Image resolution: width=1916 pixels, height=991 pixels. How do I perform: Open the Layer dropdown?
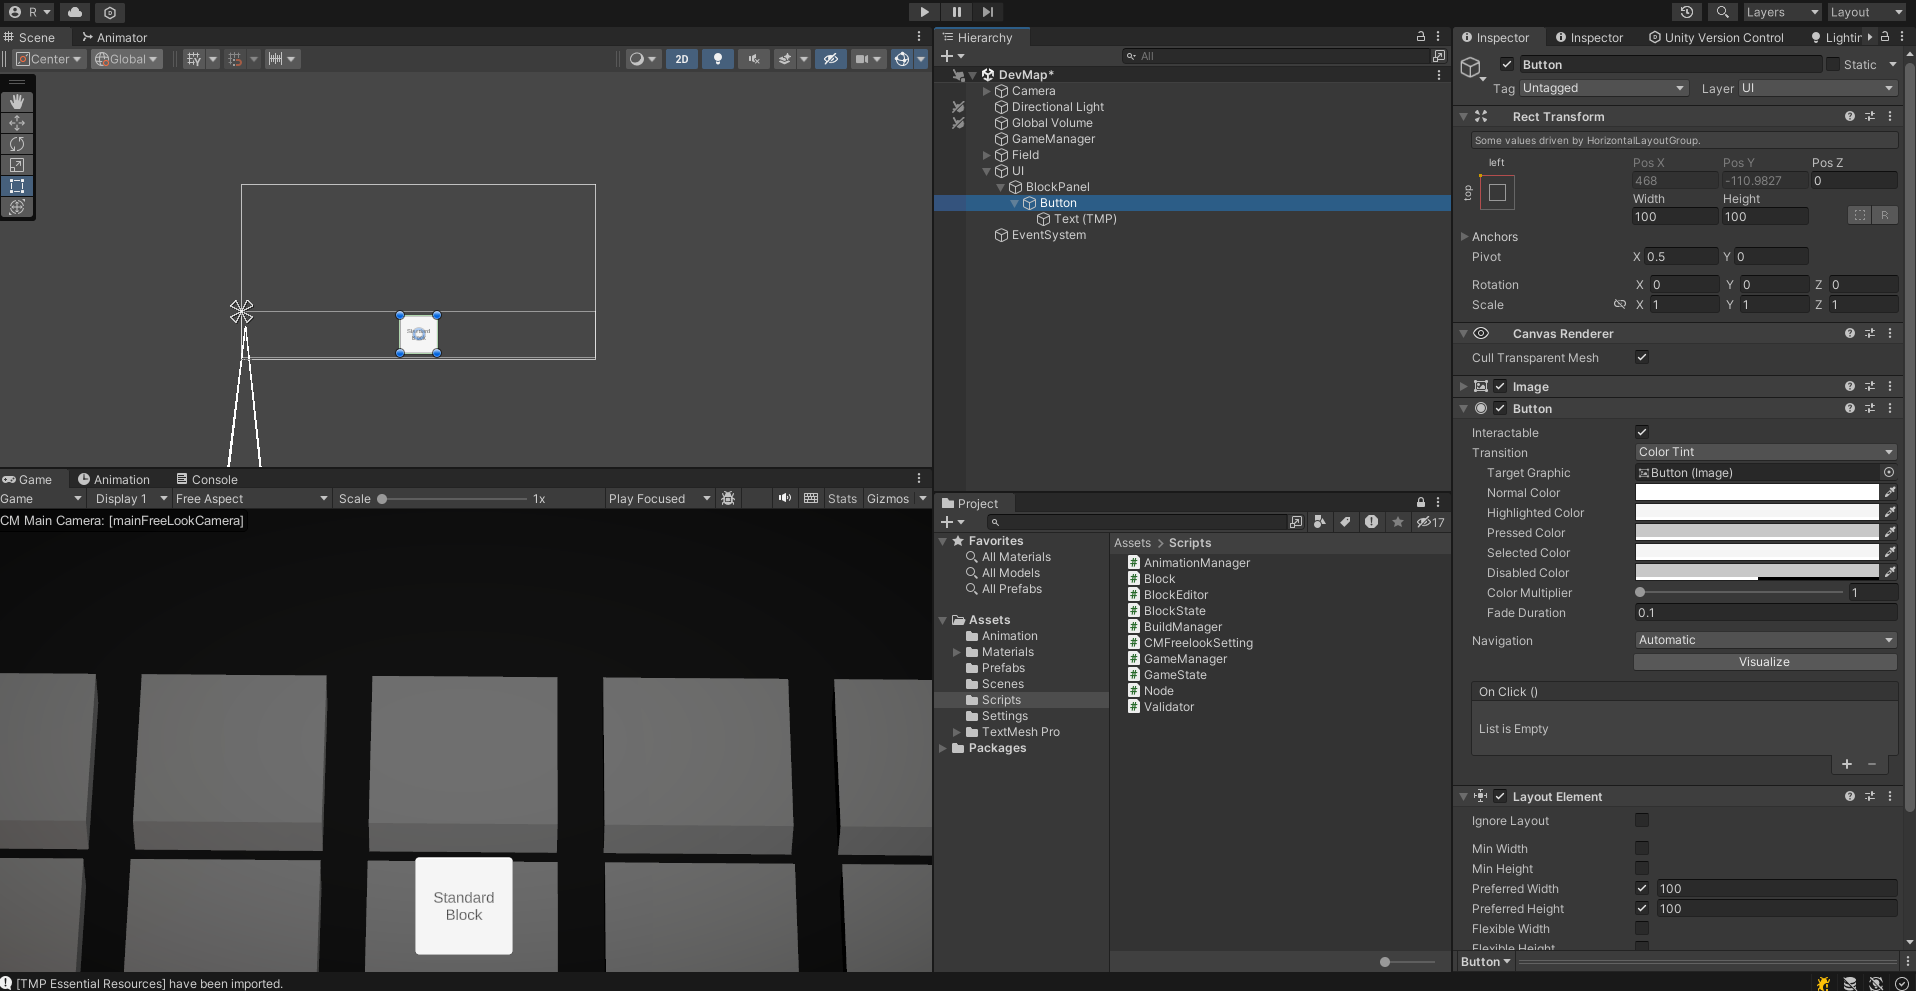pyautogui.click(x=1818, y=88)
